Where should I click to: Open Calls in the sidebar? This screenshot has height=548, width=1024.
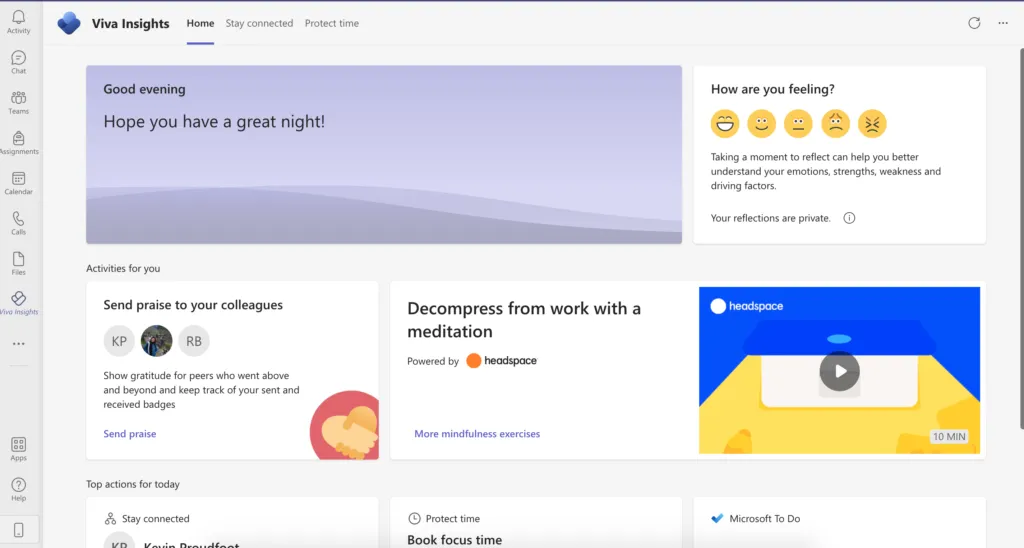18,223
